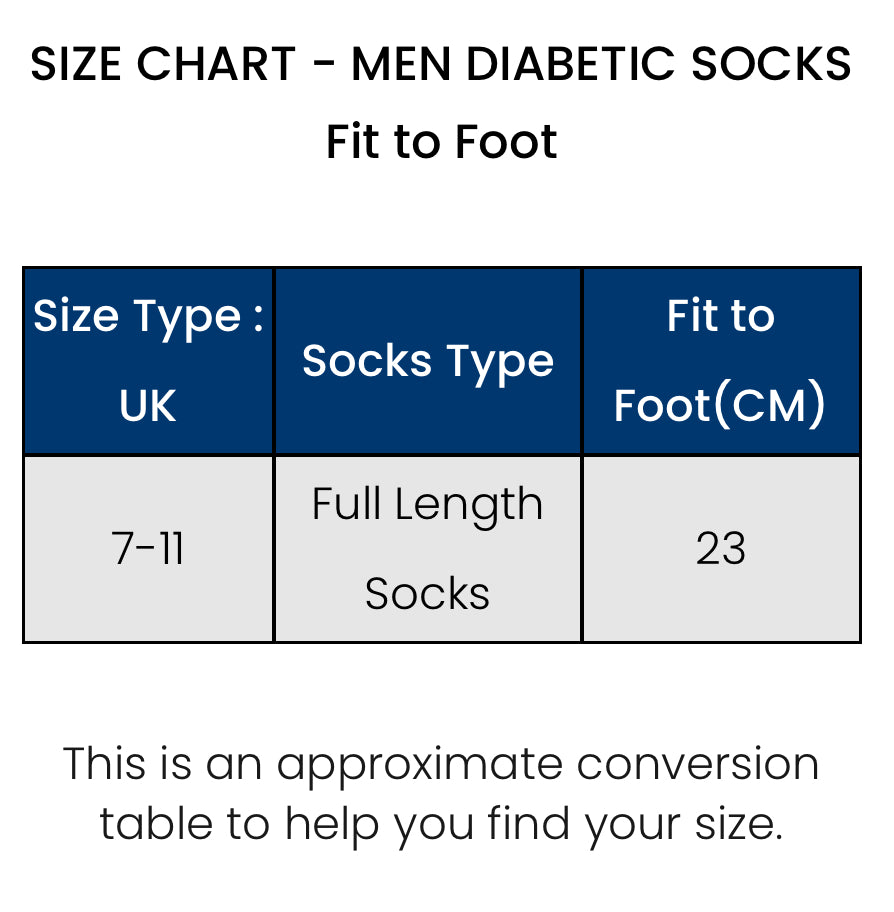This screenshot has width=894, height=912.
Task: Click "Socks" in the grey data row
Action: click(x=427, y=594)
